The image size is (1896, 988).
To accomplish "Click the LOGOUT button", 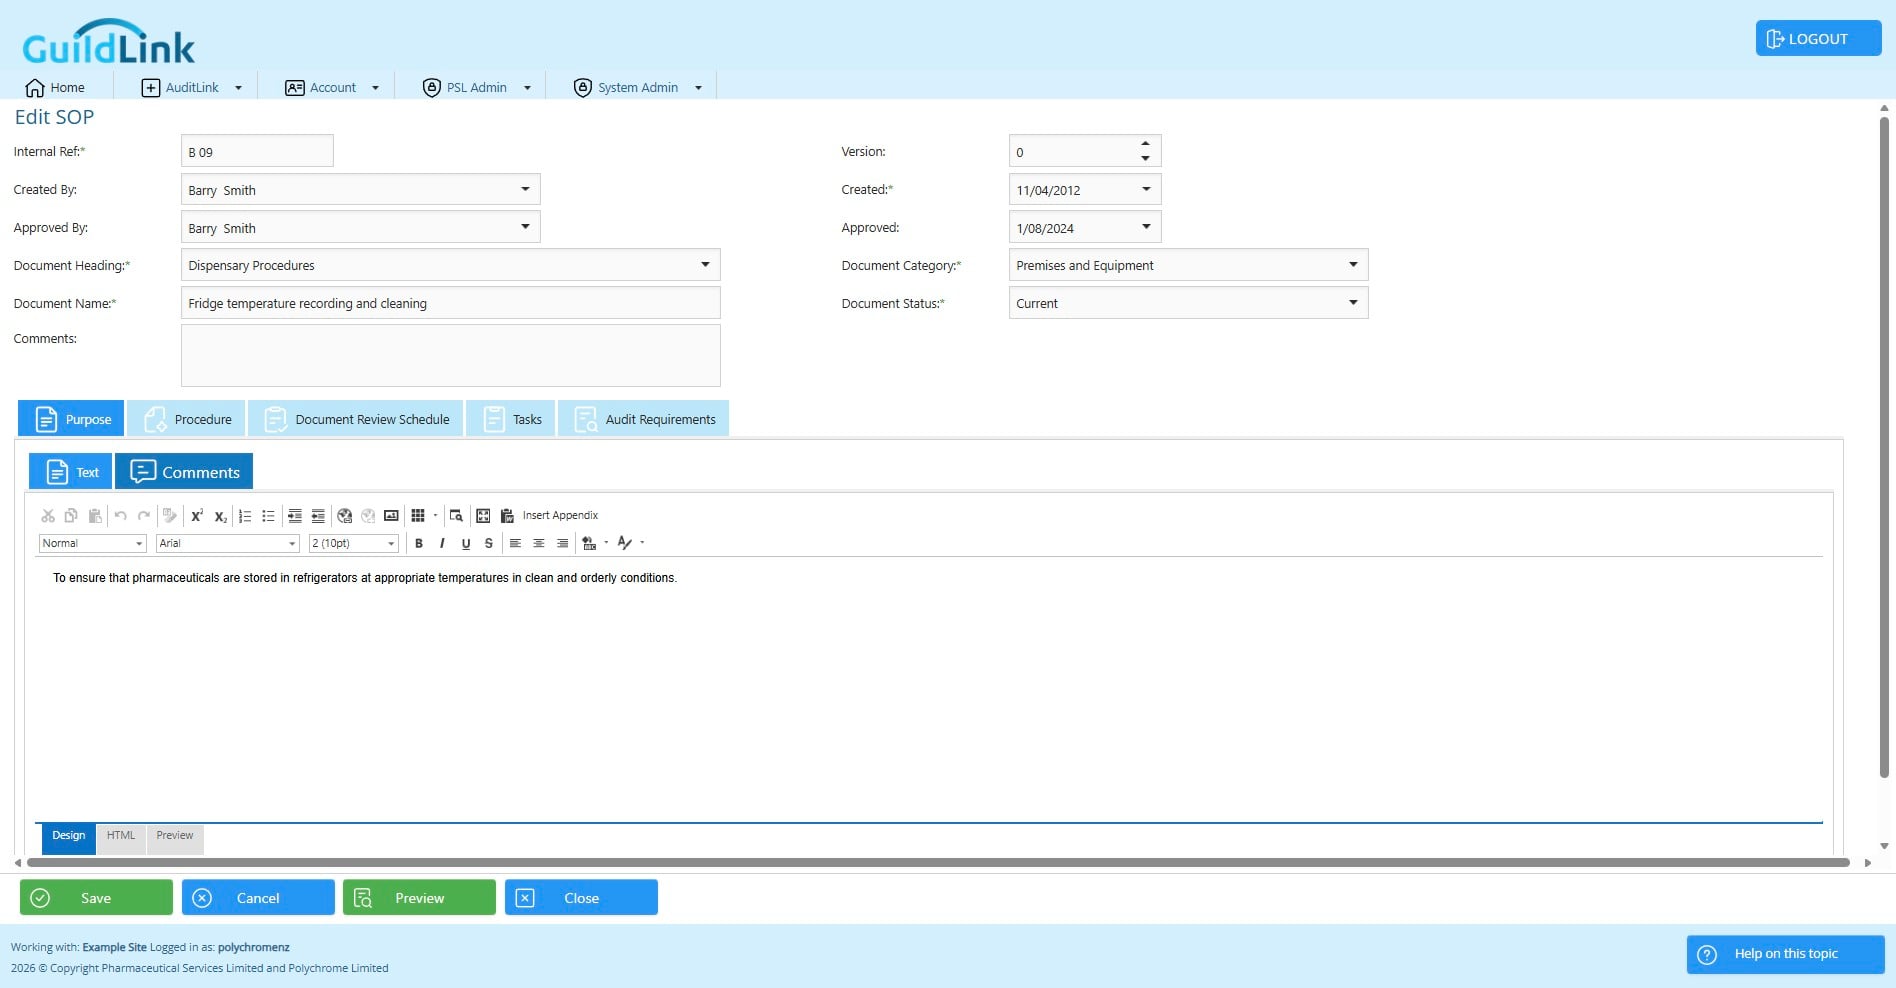I will point(1818,39).
